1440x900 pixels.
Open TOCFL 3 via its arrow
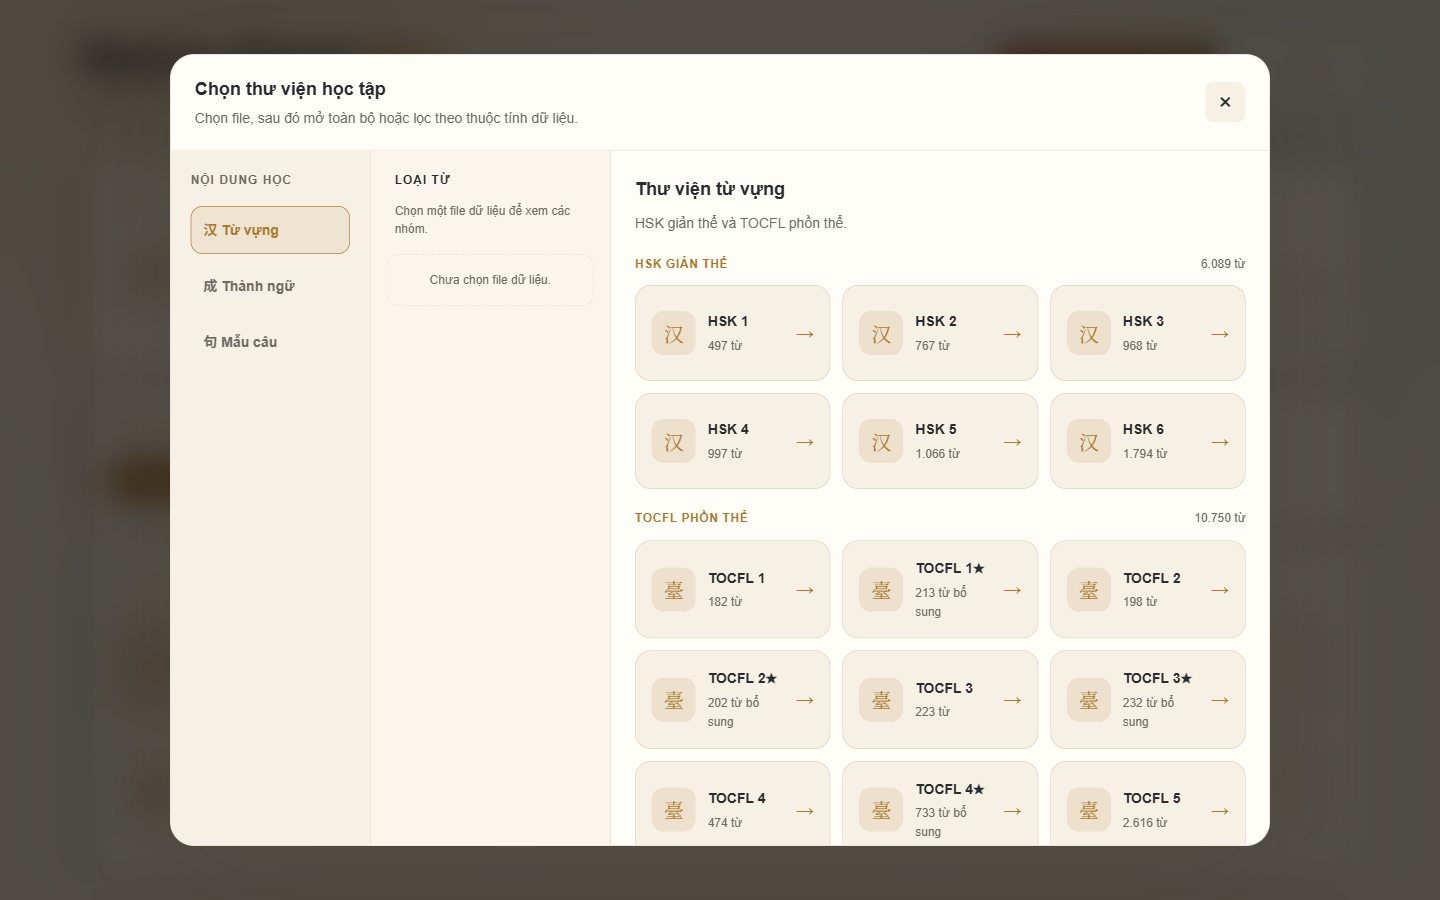tap(1012, 700)
